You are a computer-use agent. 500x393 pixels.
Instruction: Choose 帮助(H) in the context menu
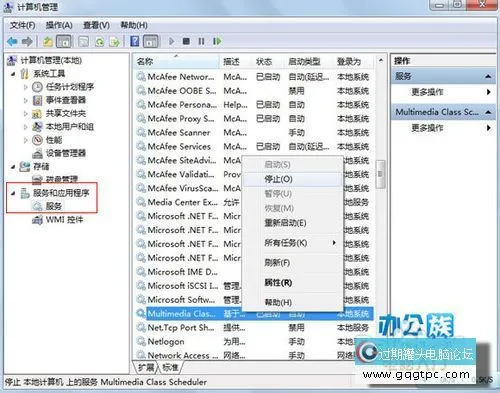point(293,302)
